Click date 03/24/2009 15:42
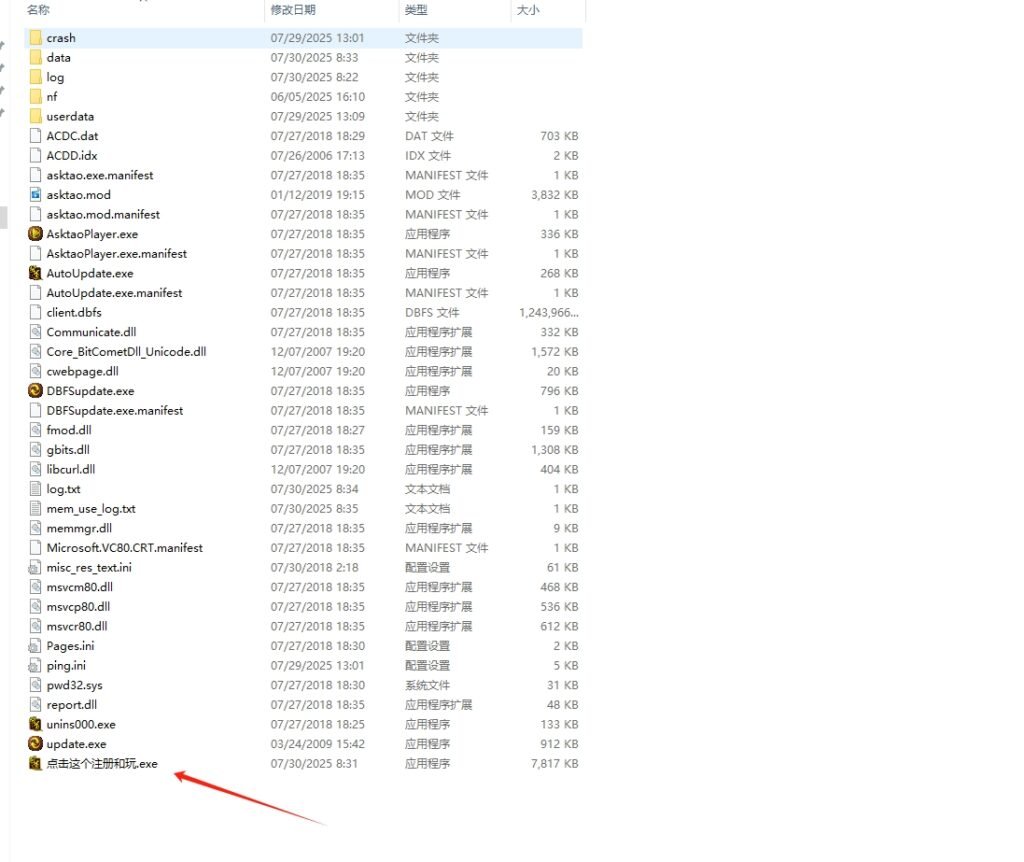This screenshot has height=862, width=1024. (x=318, y=744)
